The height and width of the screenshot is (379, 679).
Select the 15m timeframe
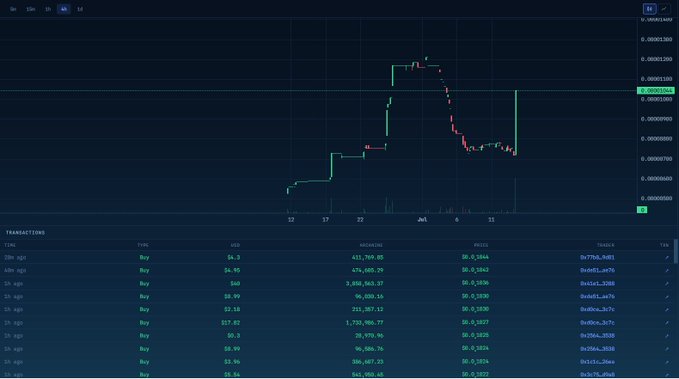(30, 9)
